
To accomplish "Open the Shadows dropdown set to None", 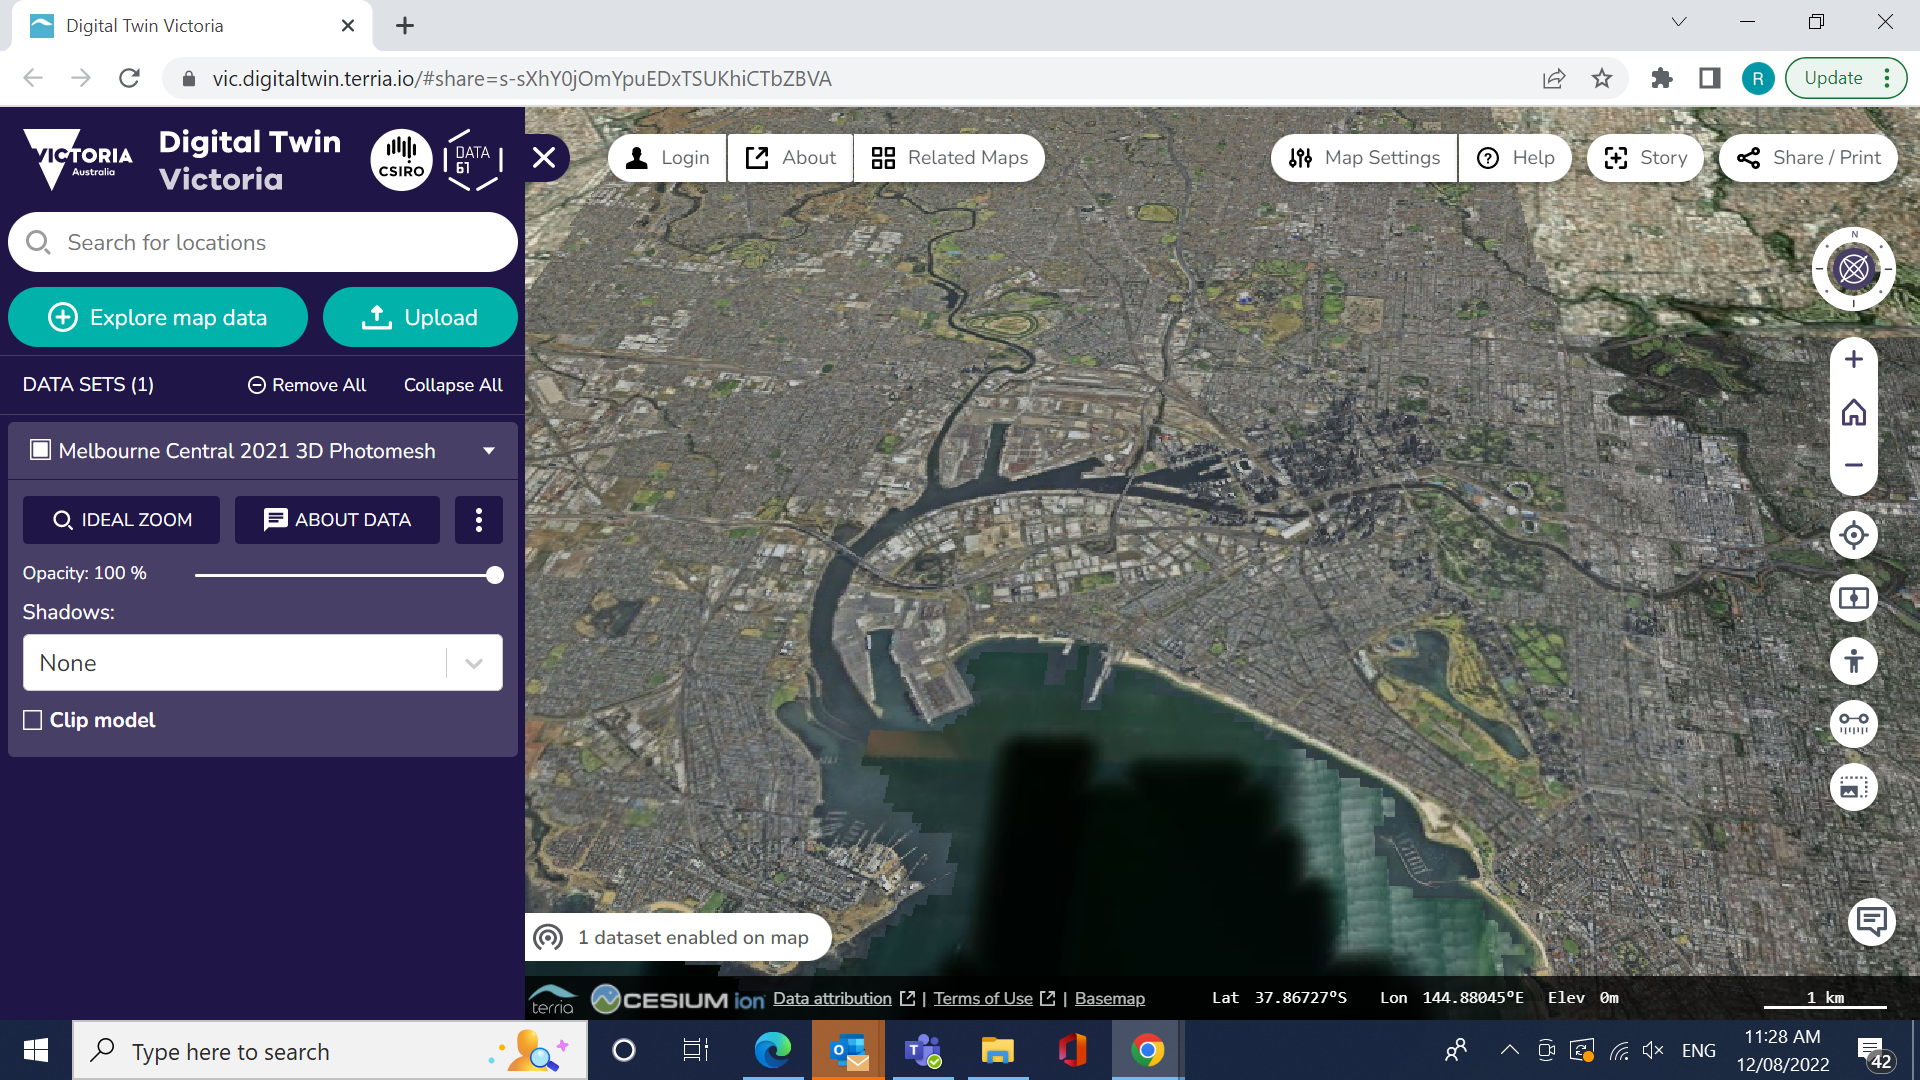I will (x=262, y=663).
